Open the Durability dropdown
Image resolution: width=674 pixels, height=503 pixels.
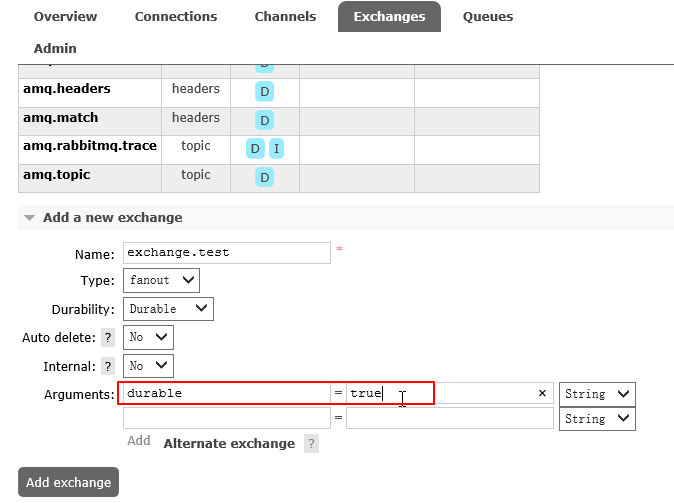point(168,309)
